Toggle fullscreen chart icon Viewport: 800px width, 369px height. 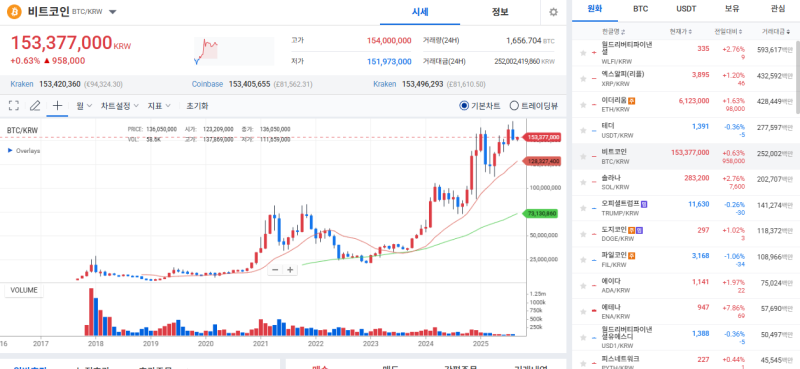[x=14, y=106]
